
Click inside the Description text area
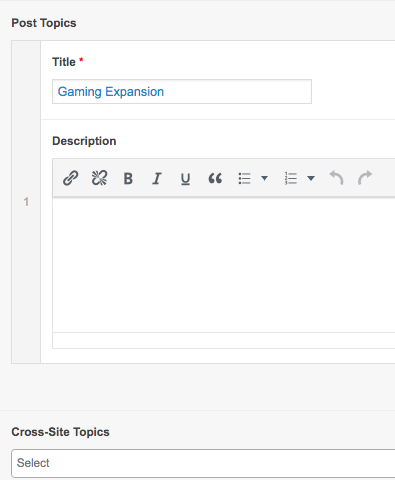click(224, 265)
